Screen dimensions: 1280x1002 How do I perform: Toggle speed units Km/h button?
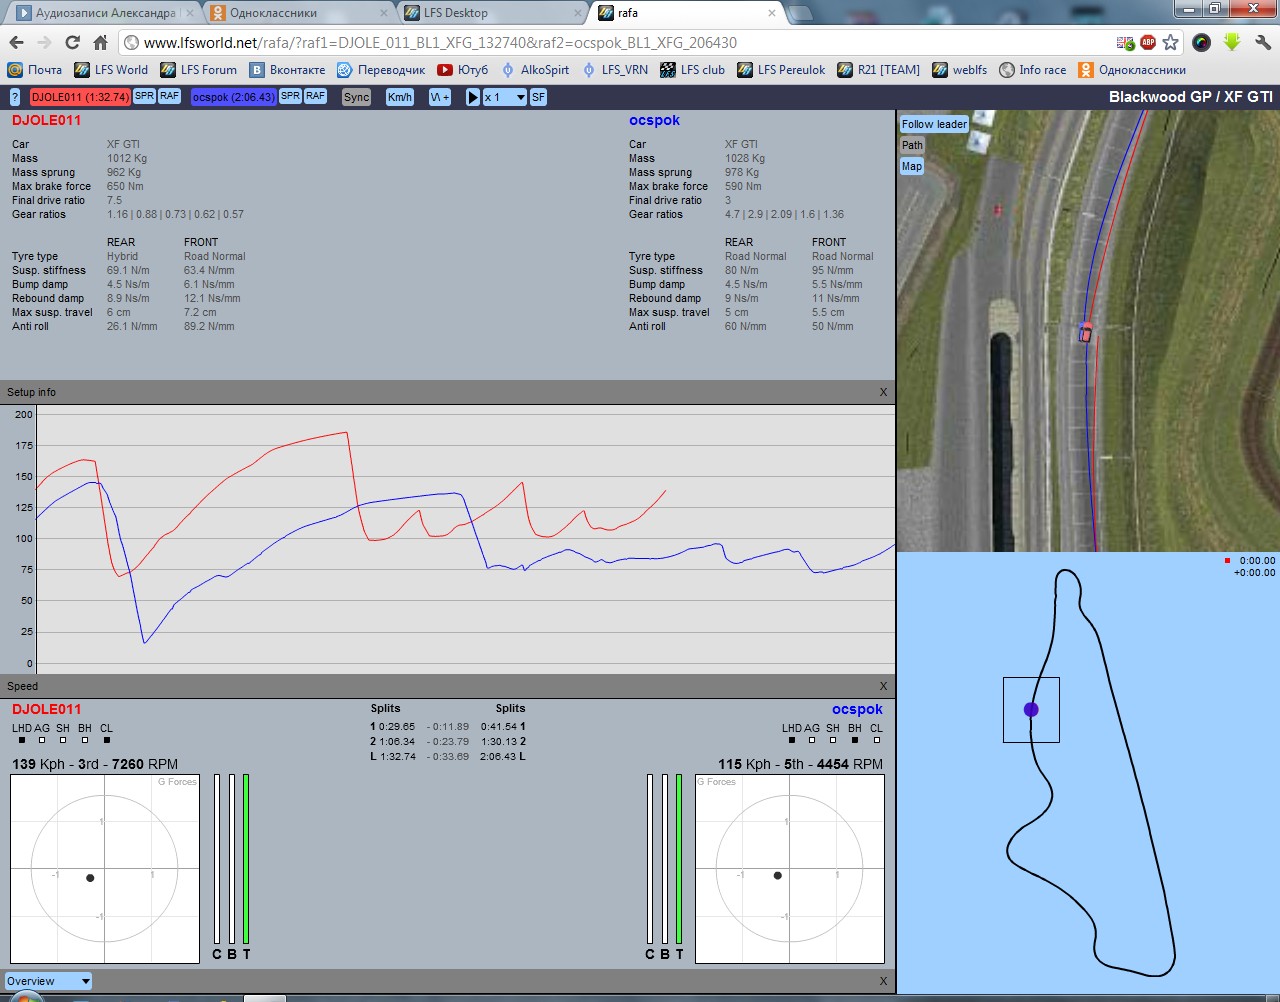(400, 97)
